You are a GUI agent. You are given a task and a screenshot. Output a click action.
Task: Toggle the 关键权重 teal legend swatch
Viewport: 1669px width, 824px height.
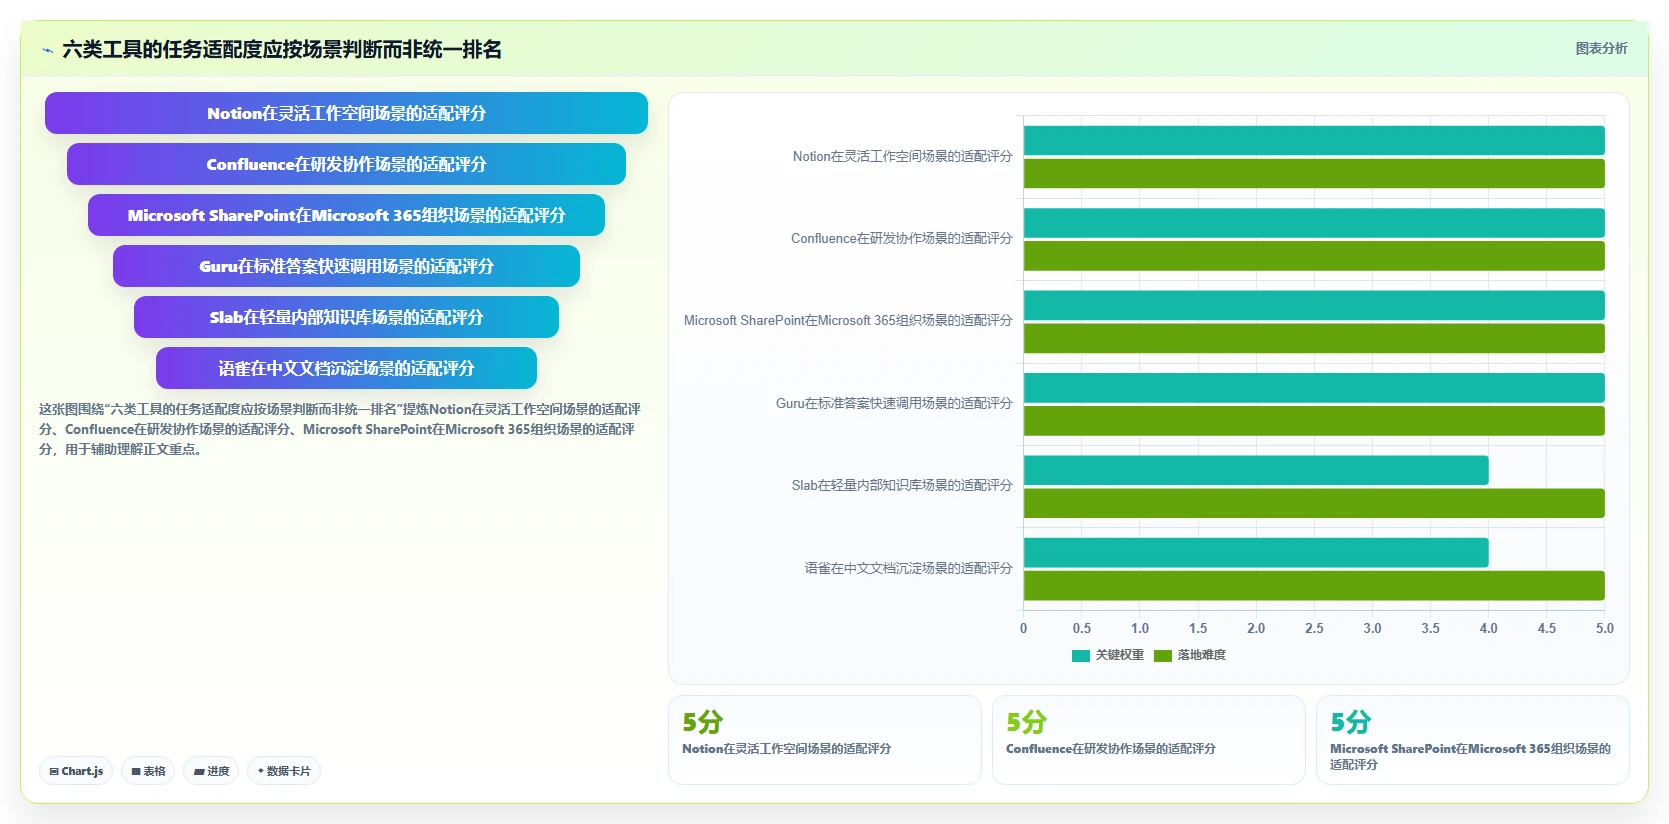pos(1080,656)
